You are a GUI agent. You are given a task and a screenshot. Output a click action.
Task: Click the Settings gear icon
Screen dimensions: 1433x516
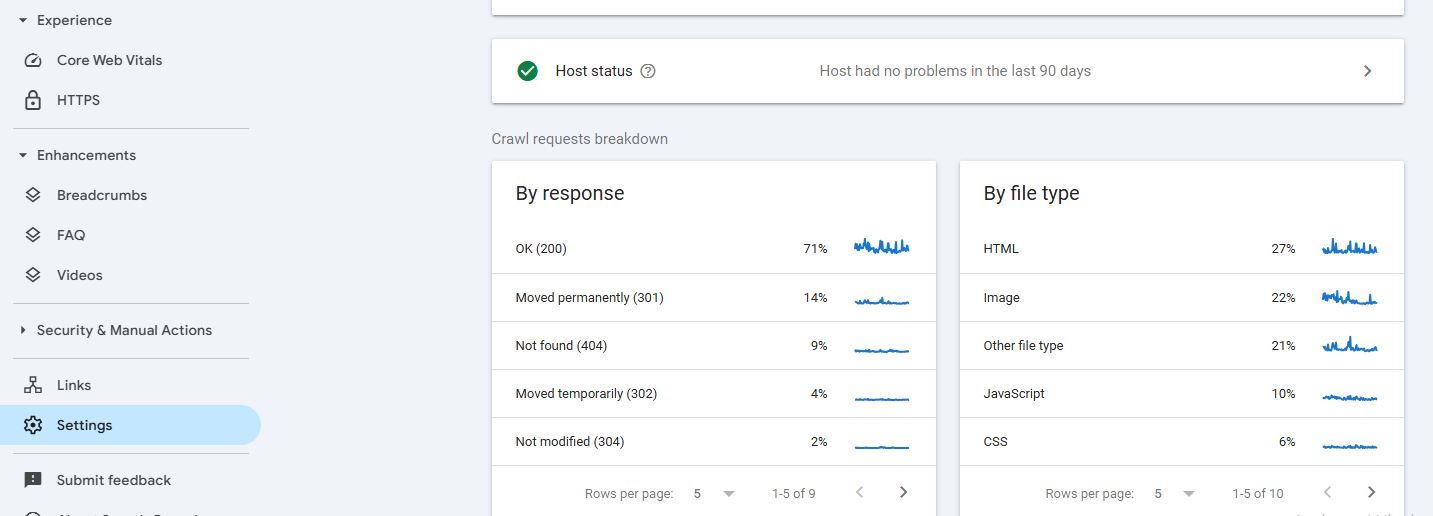tap(33, 425)
